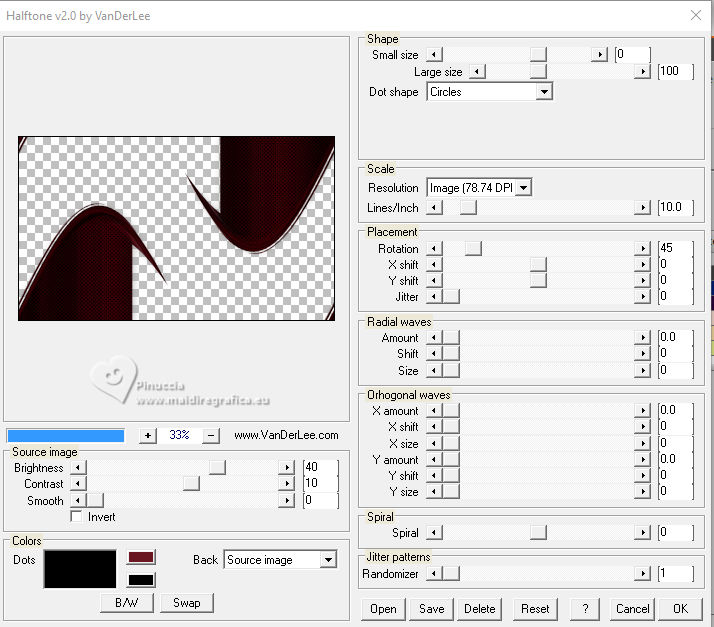Click the Open preset button

pos(383,609)
